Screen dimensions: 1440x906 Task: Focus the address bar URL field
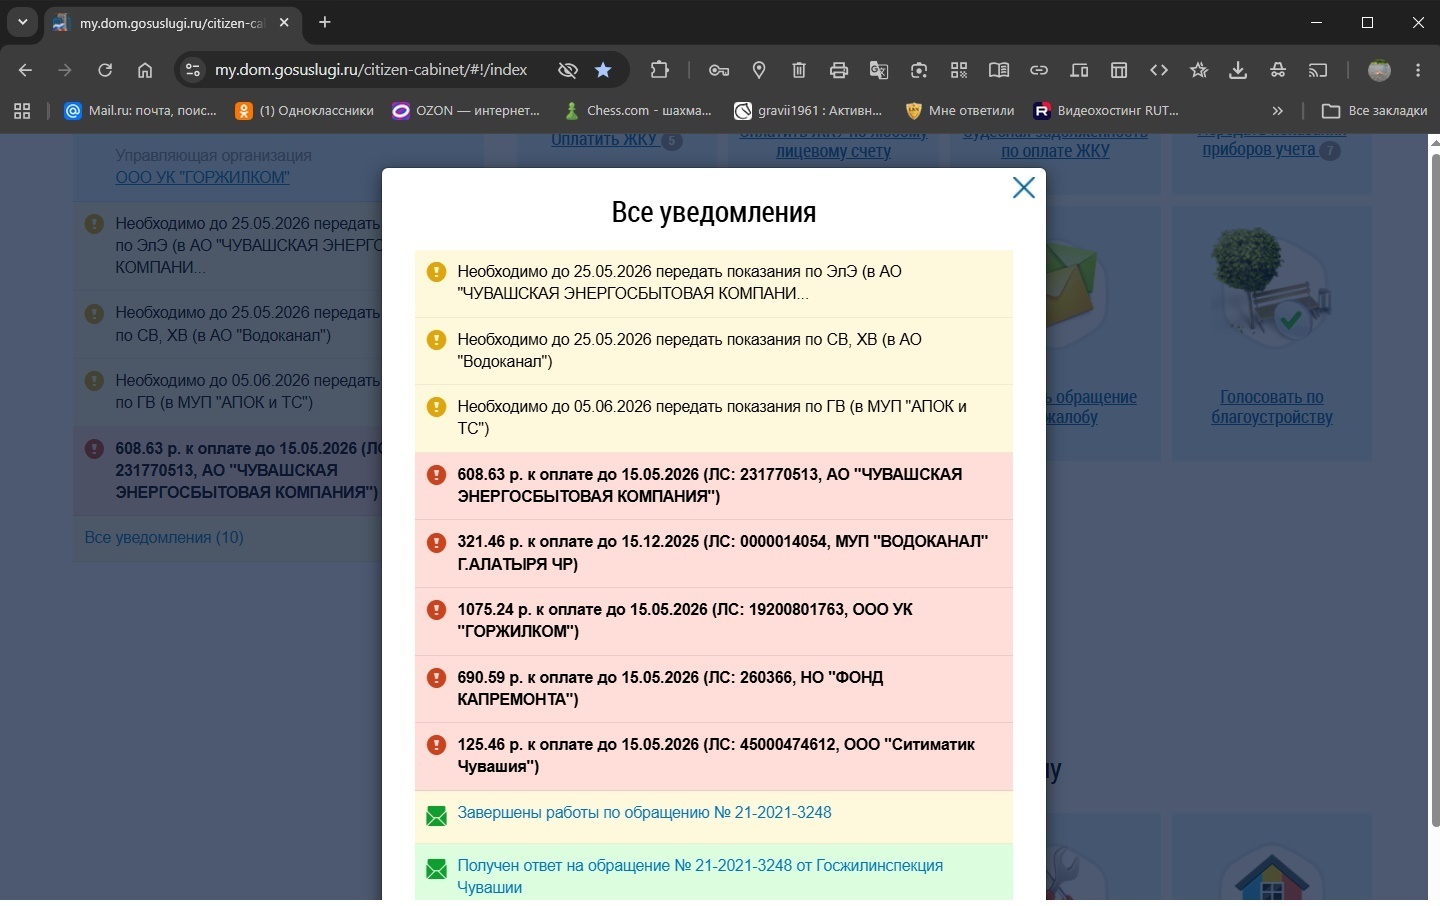371,70
